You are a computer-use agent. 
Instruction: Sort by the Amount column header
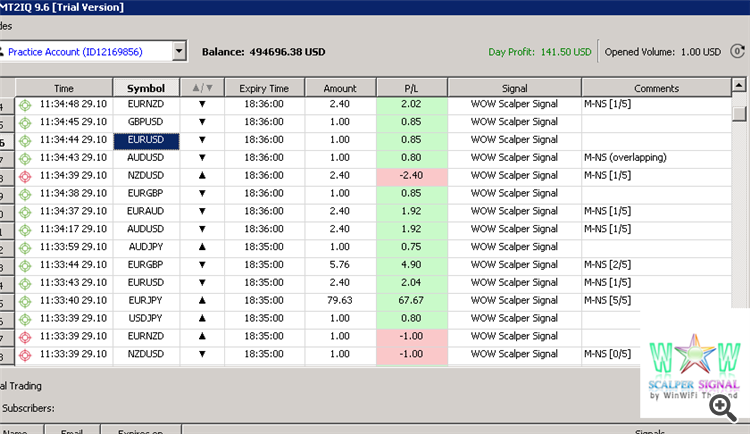340,88
